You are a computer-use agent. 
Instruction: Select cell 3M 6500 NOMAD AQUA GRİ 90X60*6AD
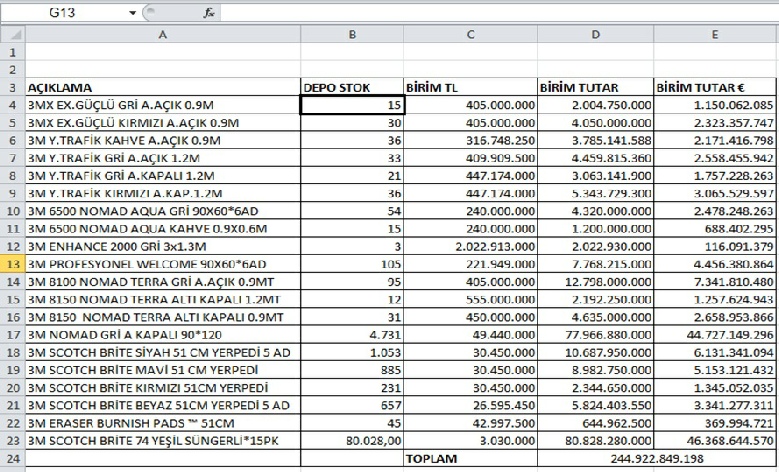(x=163, y=211)
